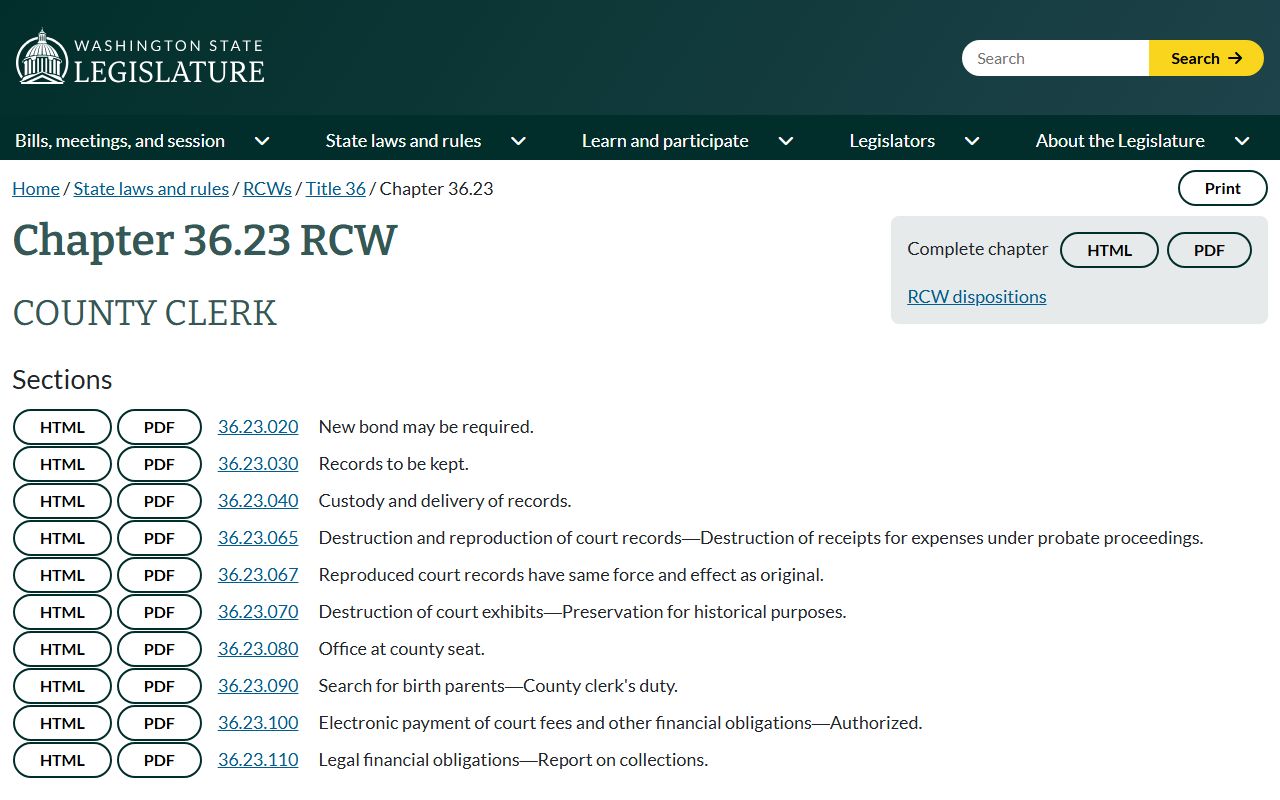
Task: Open the State laws and rules menu
Action: (x=403, y=141)
